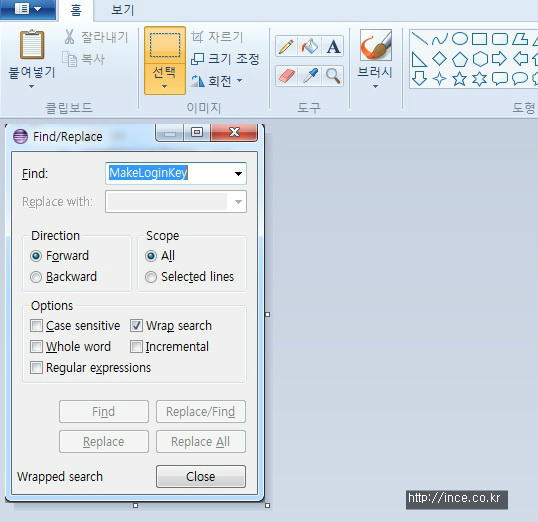Enable Case sensitive checkbox

pos(36,325)
